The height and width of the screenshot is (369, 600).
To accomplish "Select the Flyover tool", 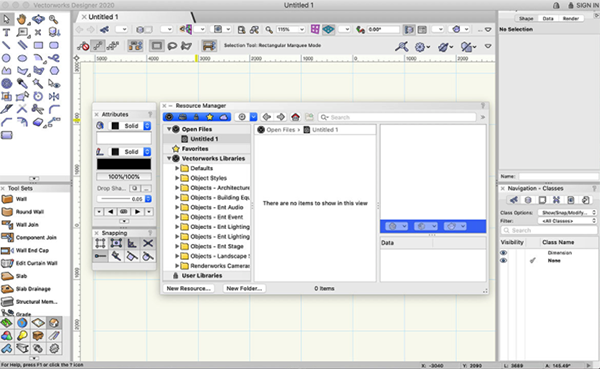I will [38, 19].
